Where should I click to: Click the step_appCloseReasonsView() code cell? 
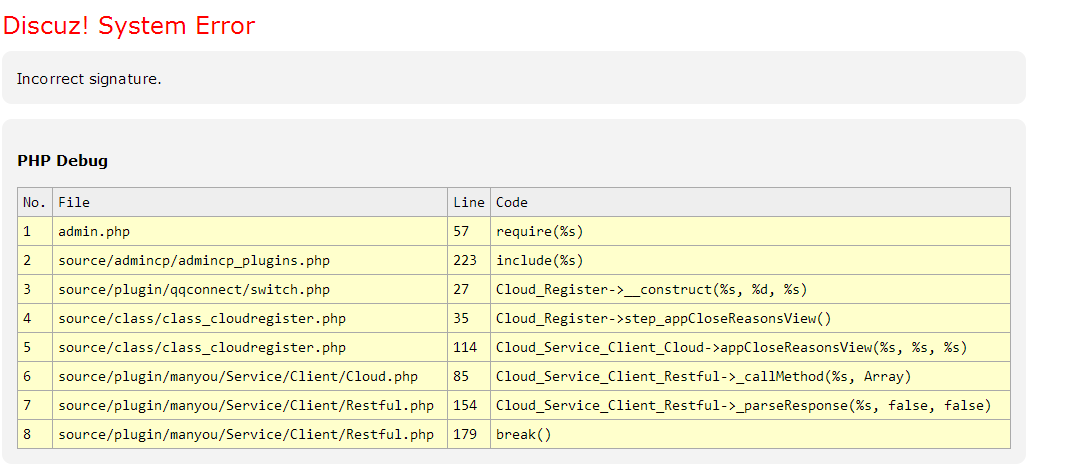click(664, 318)
